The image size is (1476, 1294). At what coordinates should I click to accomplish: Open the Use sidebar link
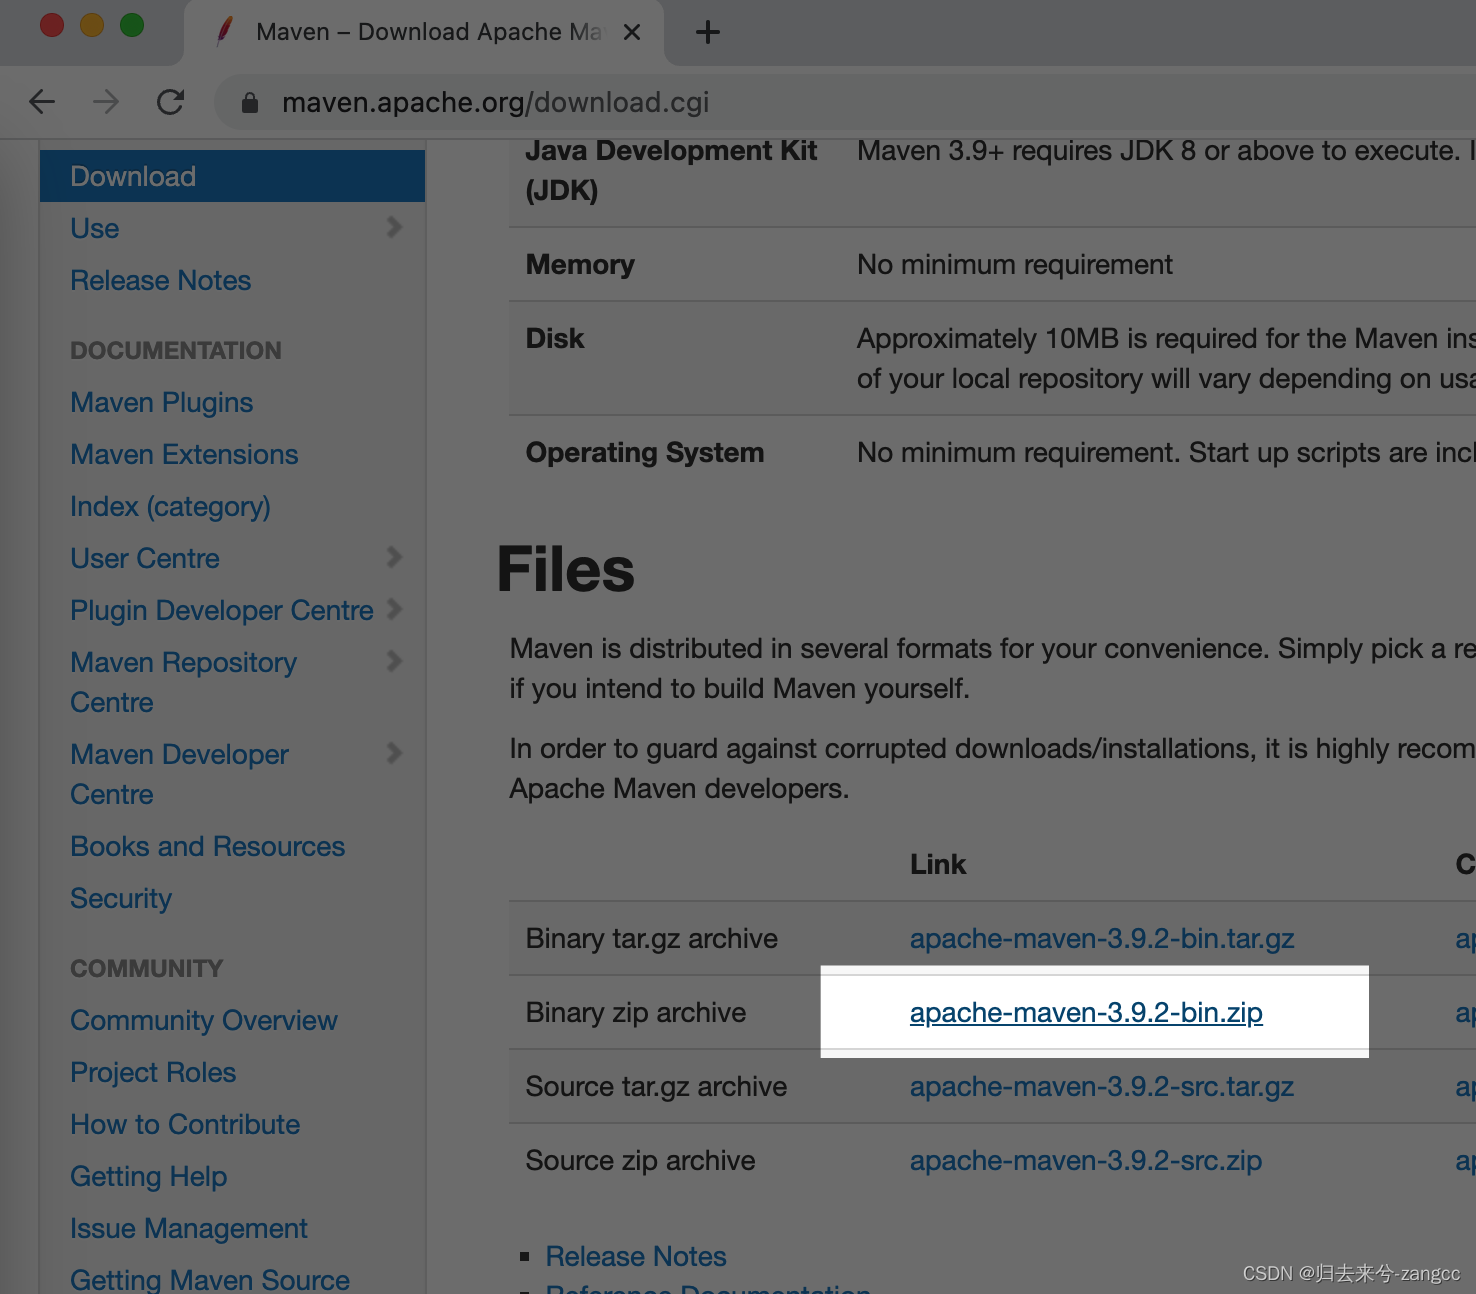click(95, 228)
